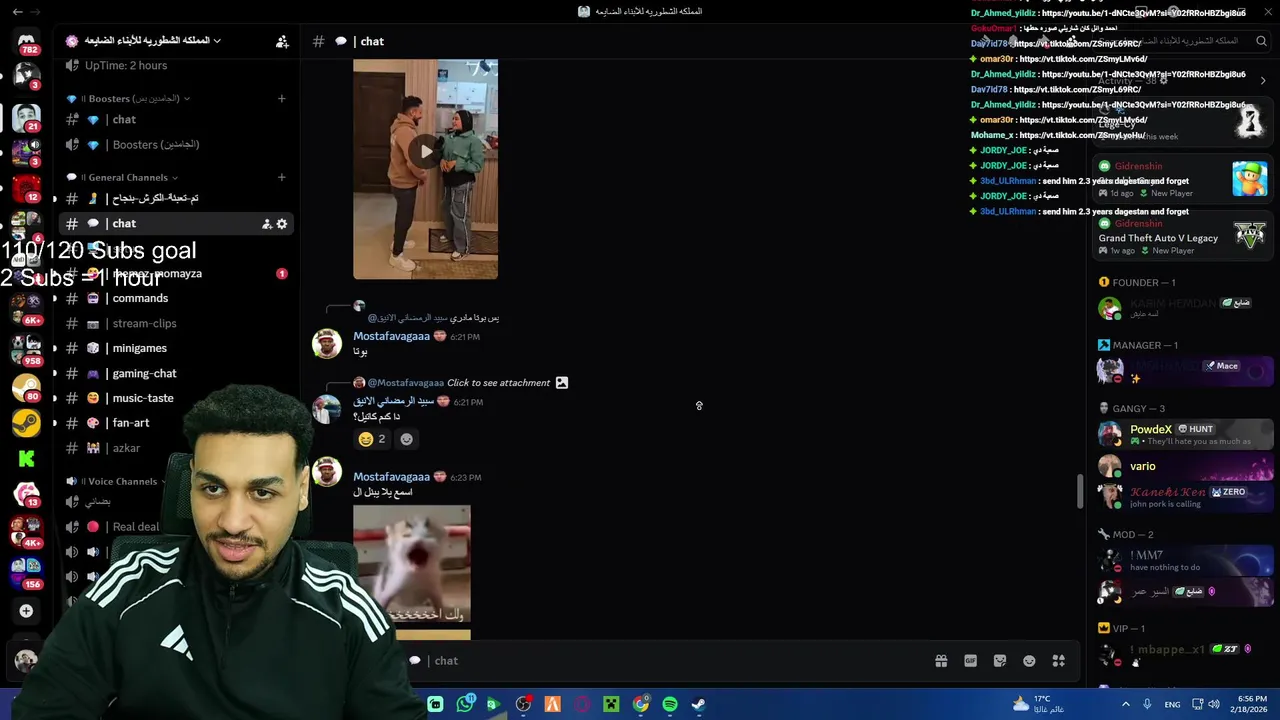Open the gift Nitro icon
The image size is (1280, 720).
(941, 661)
